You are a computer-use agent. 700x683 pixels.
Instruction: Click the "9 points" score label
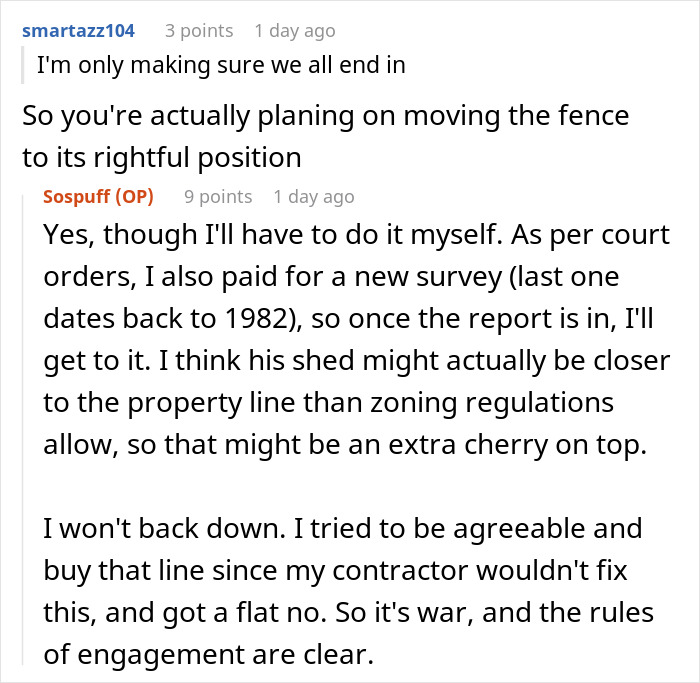pos(218,196)
